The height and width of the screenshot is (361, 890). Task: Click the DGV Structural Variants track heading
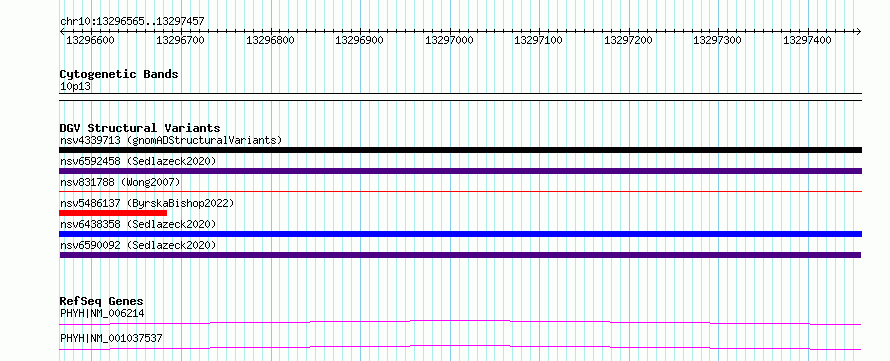[x=140, y=128]
